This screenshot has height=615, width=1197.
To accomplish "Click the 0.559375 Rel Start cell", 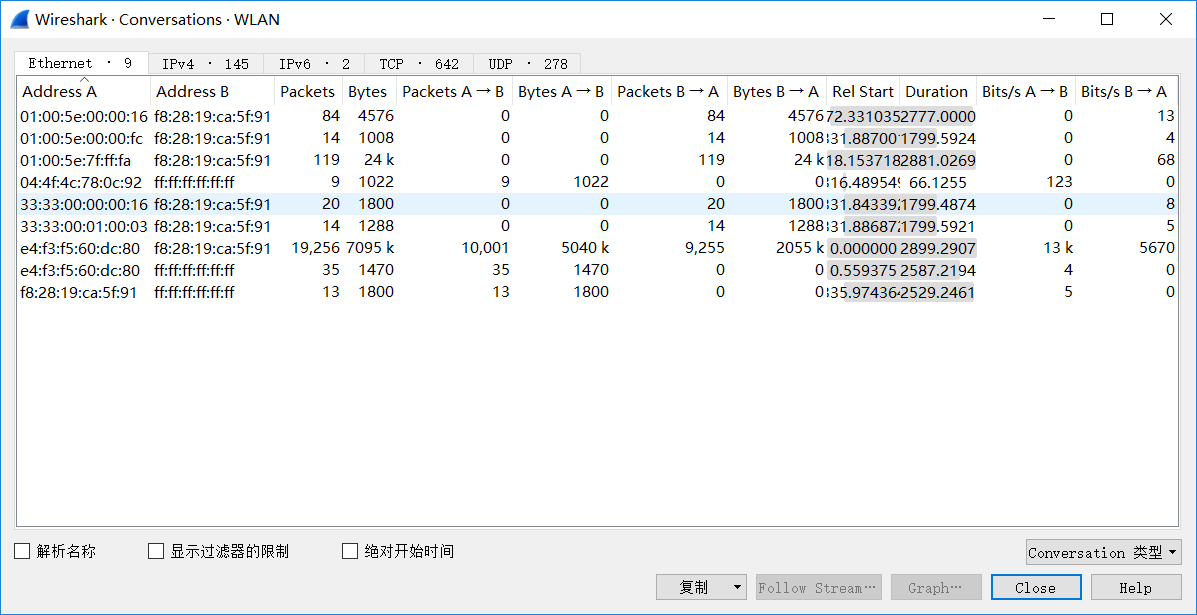I will click(x=863, y=270).
